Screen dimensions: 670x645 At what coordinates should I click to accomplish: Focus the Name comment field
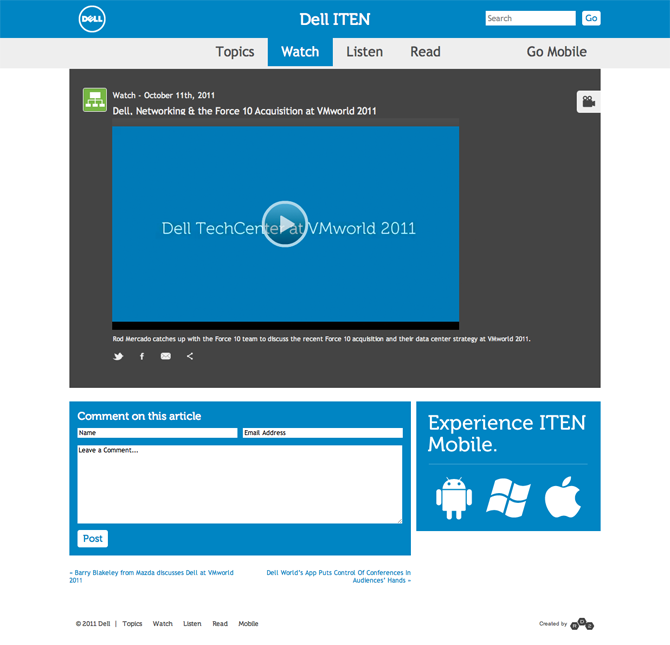(x=157, y=433)
